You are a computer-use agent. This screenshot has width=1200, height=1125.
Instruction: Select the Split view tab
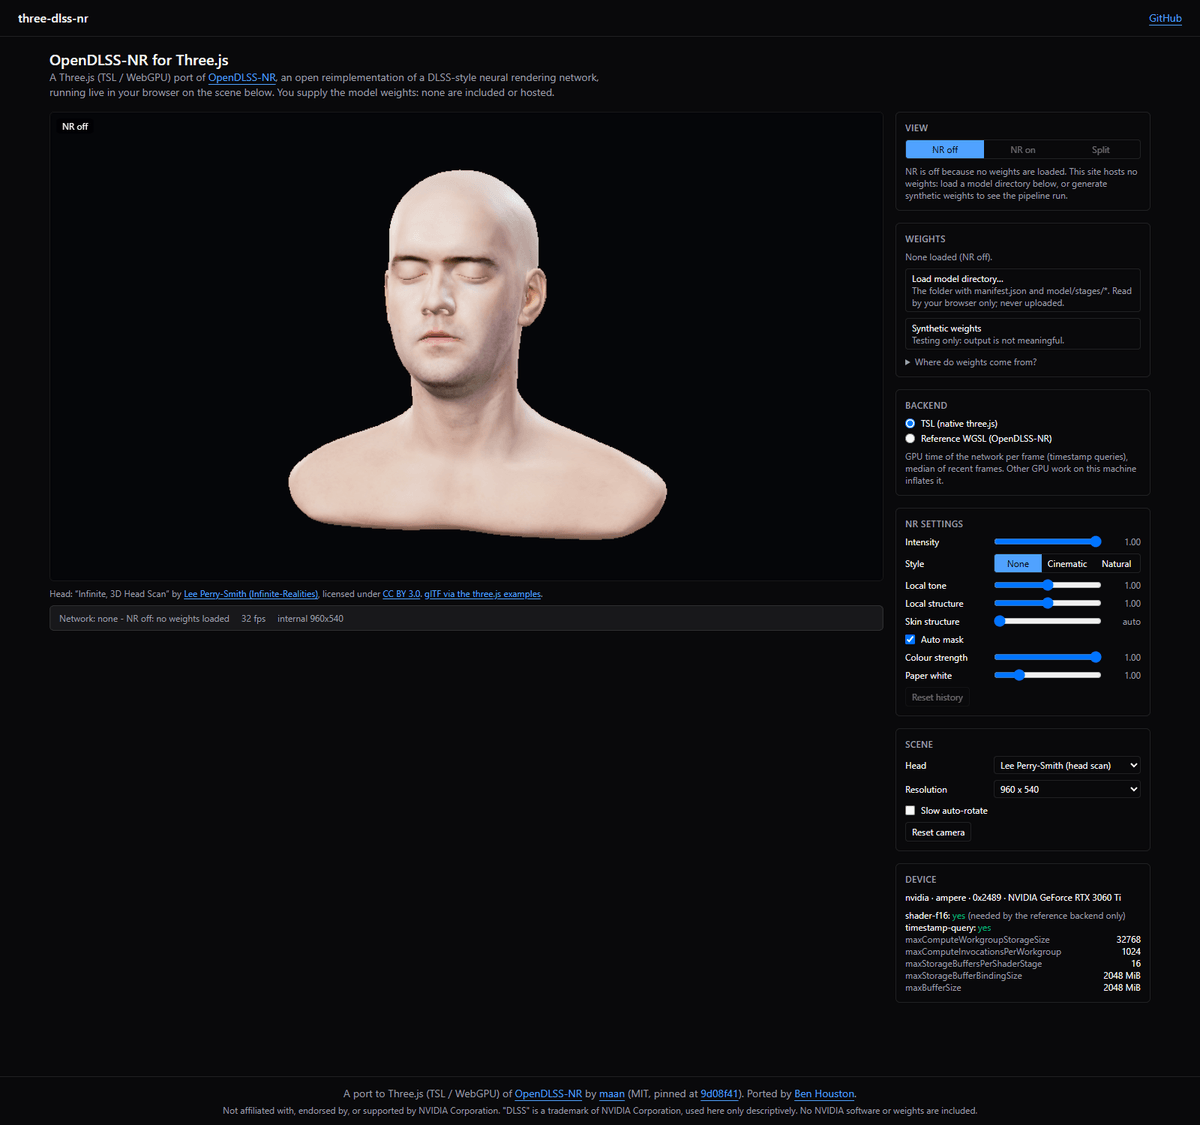(x=1101, y=150)
